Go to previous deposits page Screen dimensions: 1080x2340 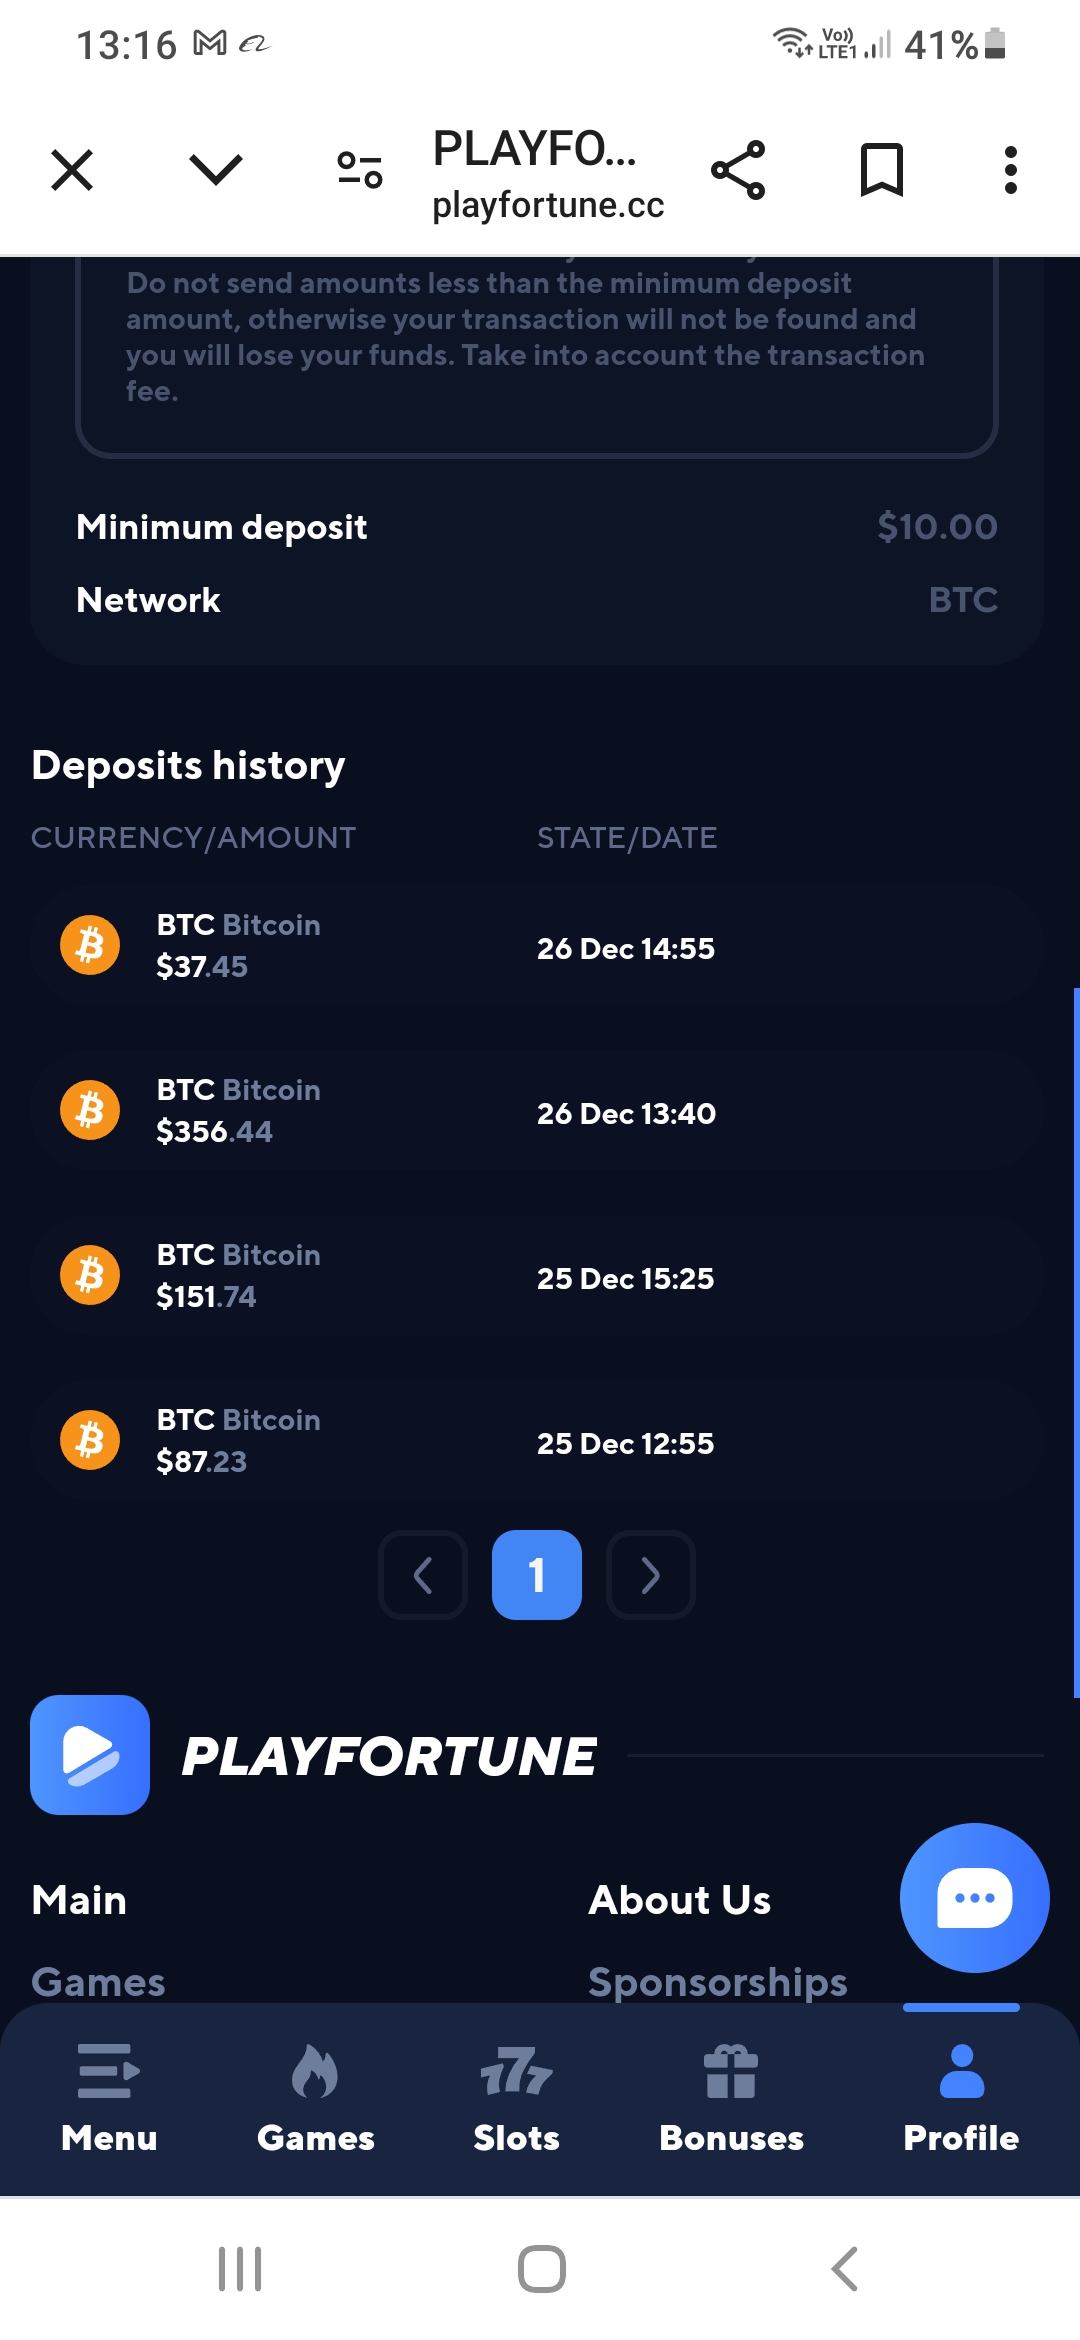tap(423, 1575)
